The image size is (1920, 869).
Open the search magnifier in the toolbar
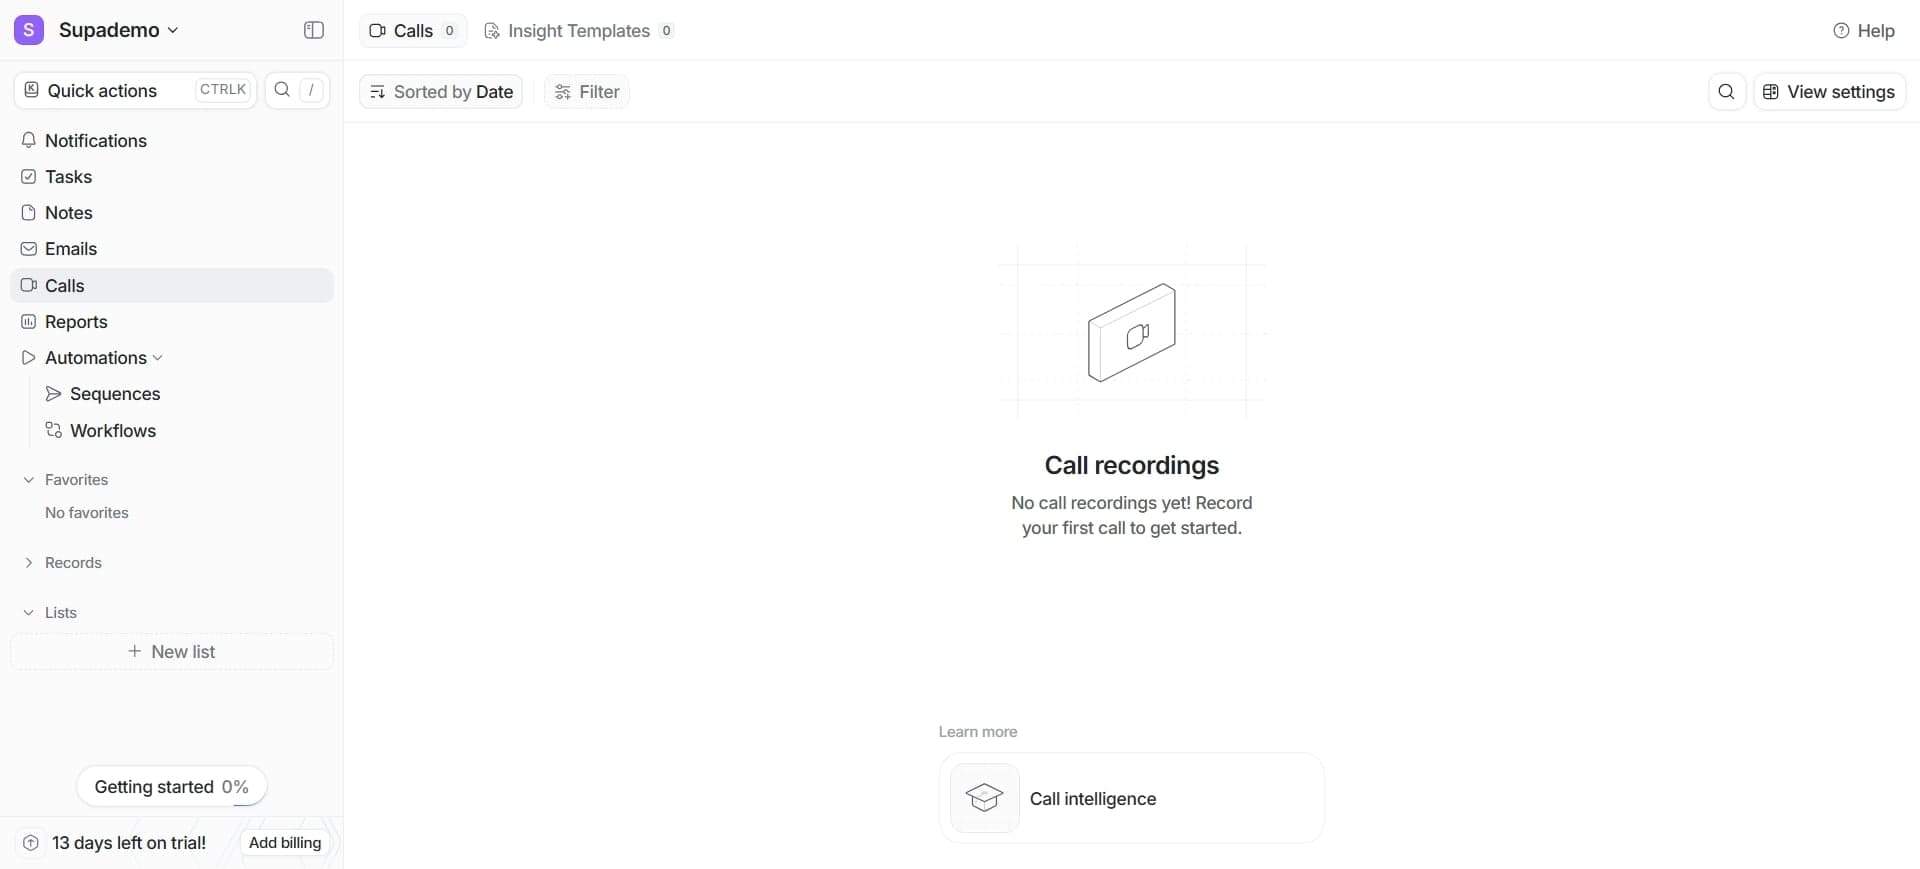pos(1726,91)
